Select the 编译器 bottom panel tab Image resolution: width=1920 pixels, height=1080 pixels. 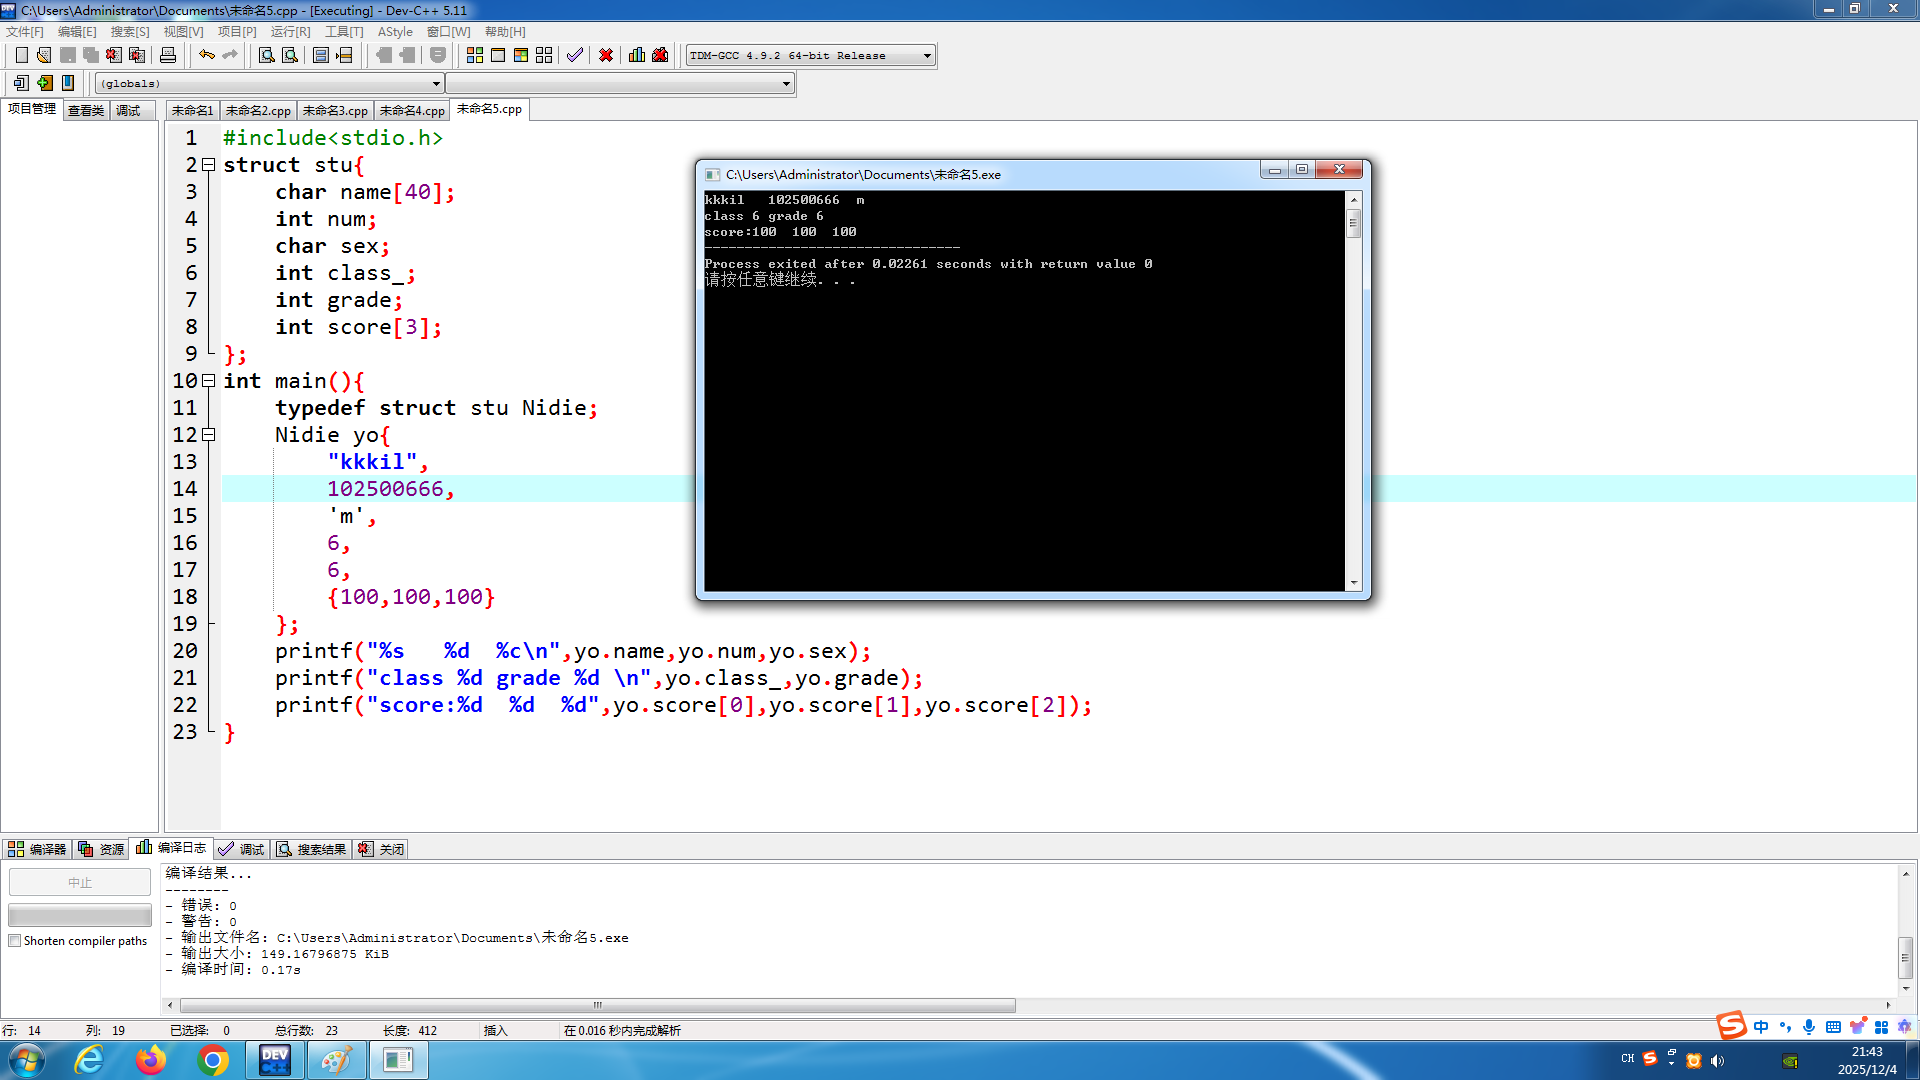38,849
